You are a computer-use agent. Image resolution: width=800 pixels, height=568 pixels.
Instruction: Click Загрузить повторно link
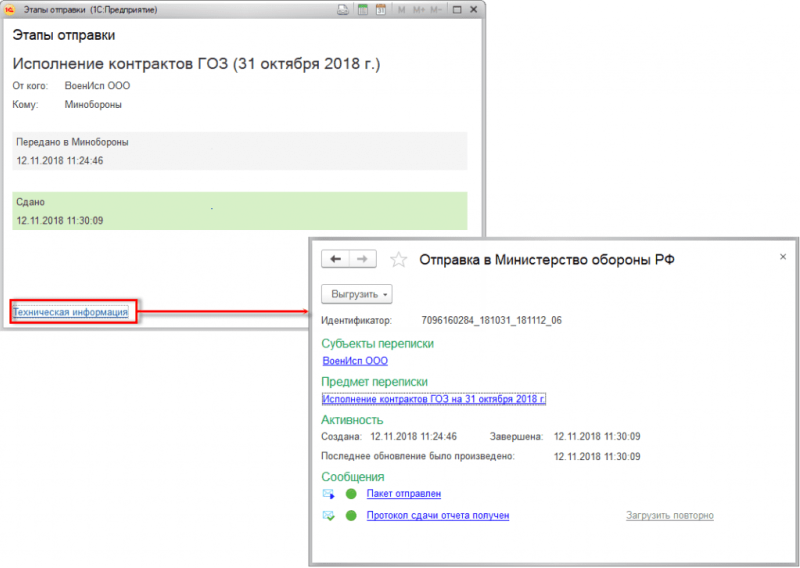(x=670, y=515)
